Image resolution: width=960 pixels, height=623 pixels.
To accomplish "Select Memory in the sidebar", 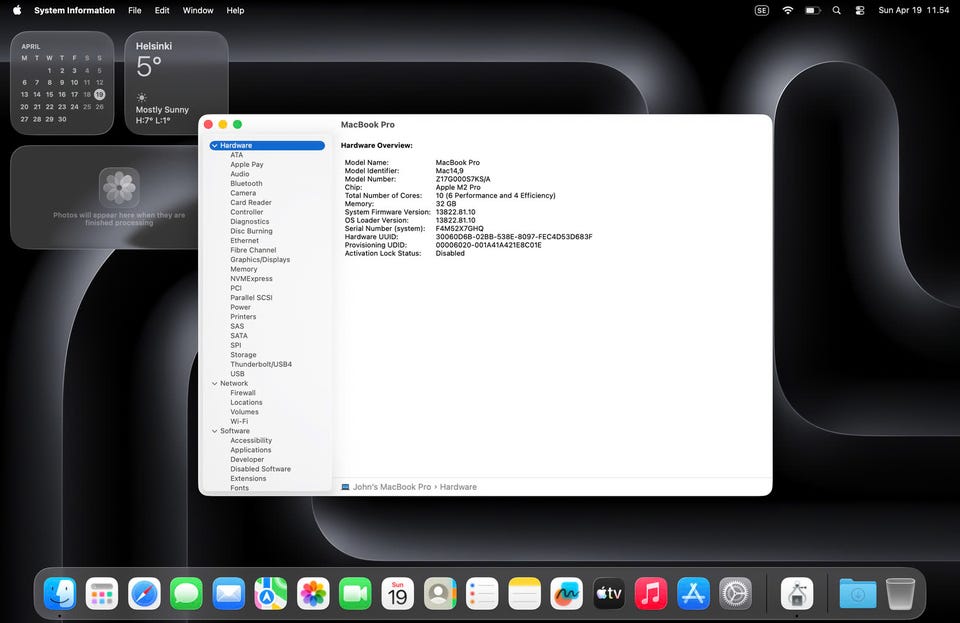I will pos(244,269).
